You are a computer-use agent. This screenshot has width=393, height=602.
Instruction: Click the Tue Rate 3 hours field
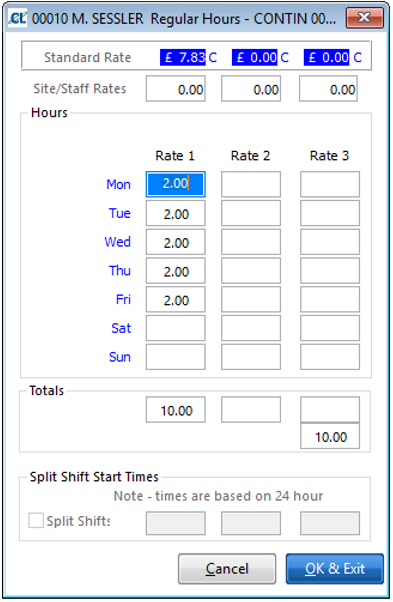pos(330,213)
